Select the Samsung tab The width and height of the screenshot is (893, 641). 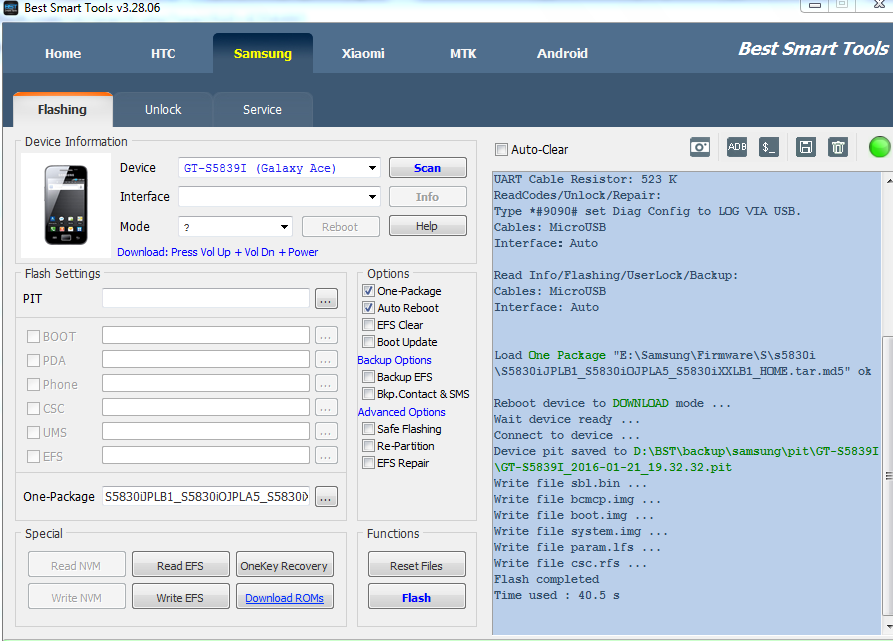click(x=263, y=54)
